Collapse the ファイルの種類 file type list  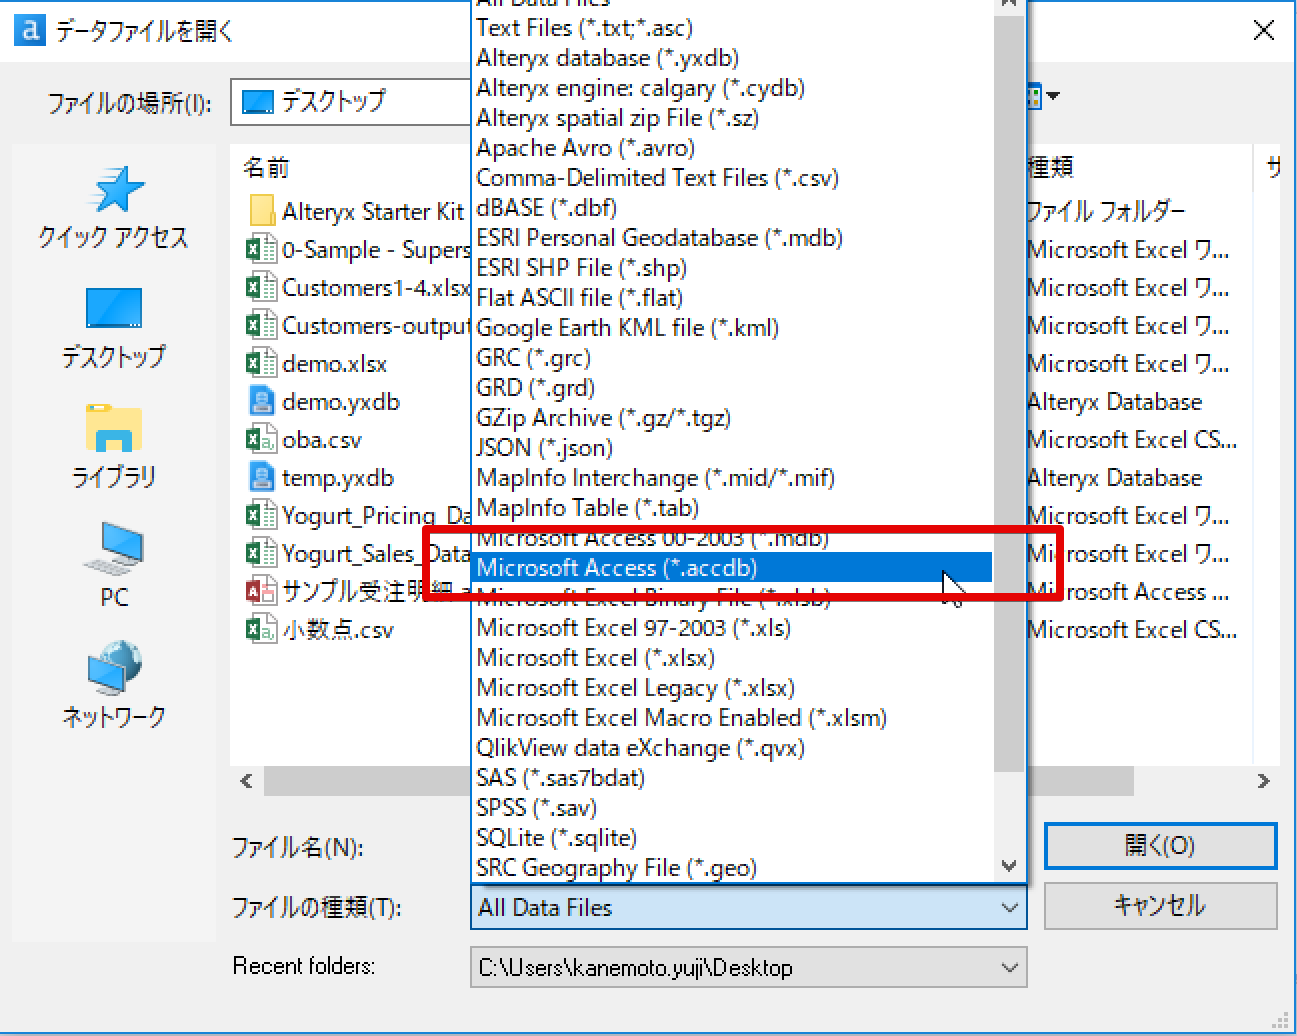tap(1008, 908)
